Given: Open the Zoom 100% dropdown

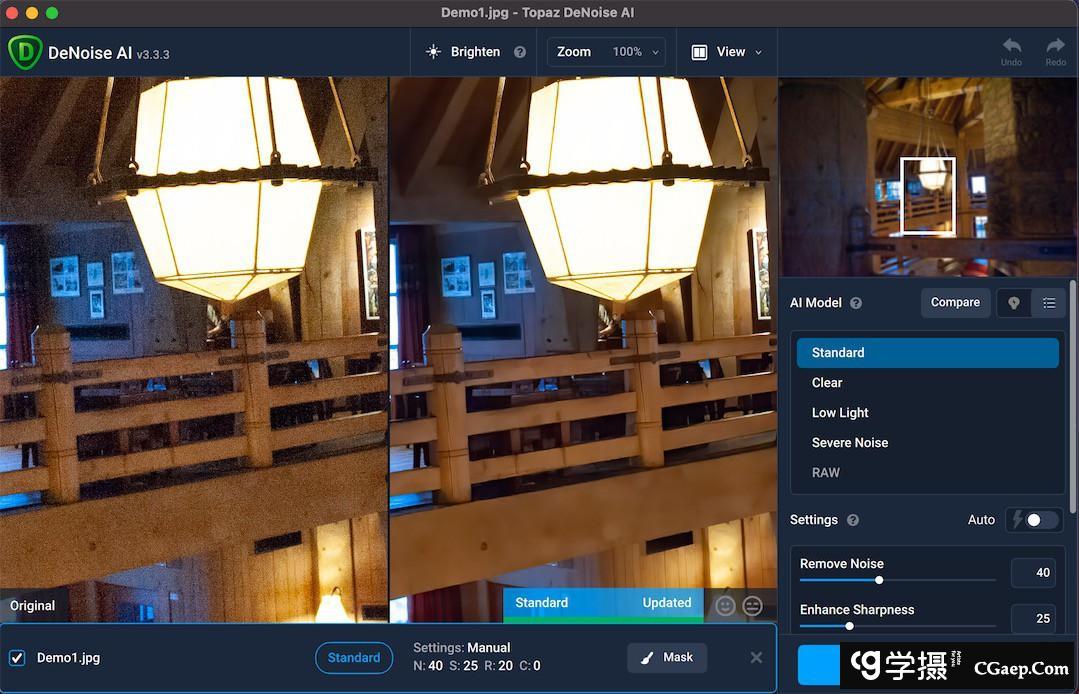Looking at the screenshot, I should [x=606, y=52].
